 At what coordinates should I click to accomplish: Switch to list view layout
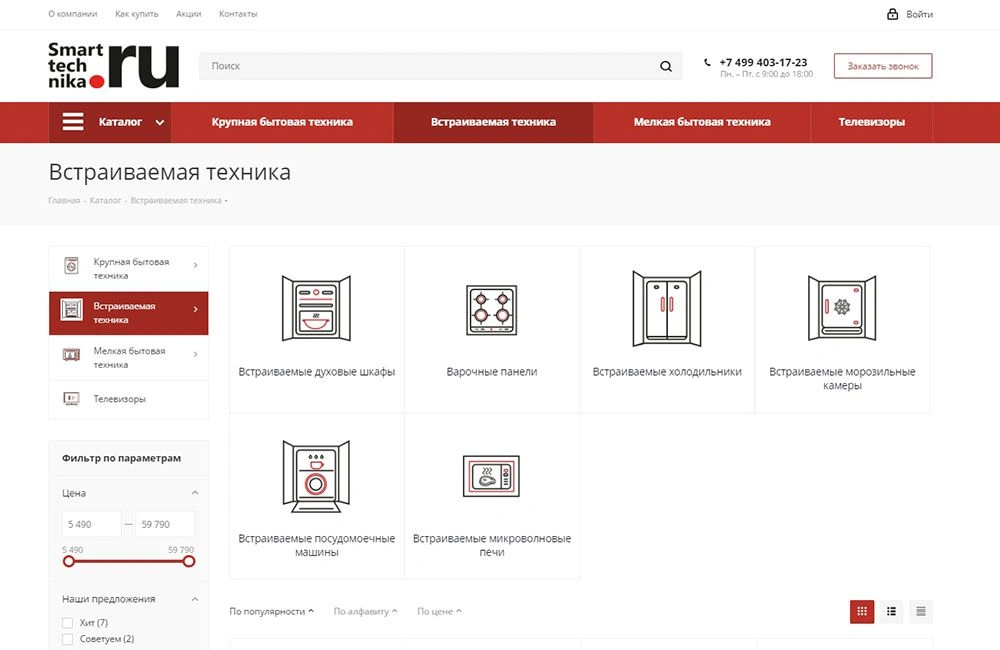pyautogui.click(x=891, y=611)
